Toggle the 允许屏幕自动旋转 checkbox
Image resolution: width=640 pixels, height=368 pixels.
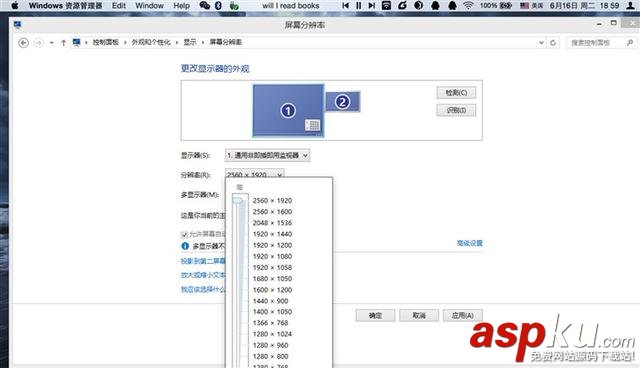click(184, 235)
